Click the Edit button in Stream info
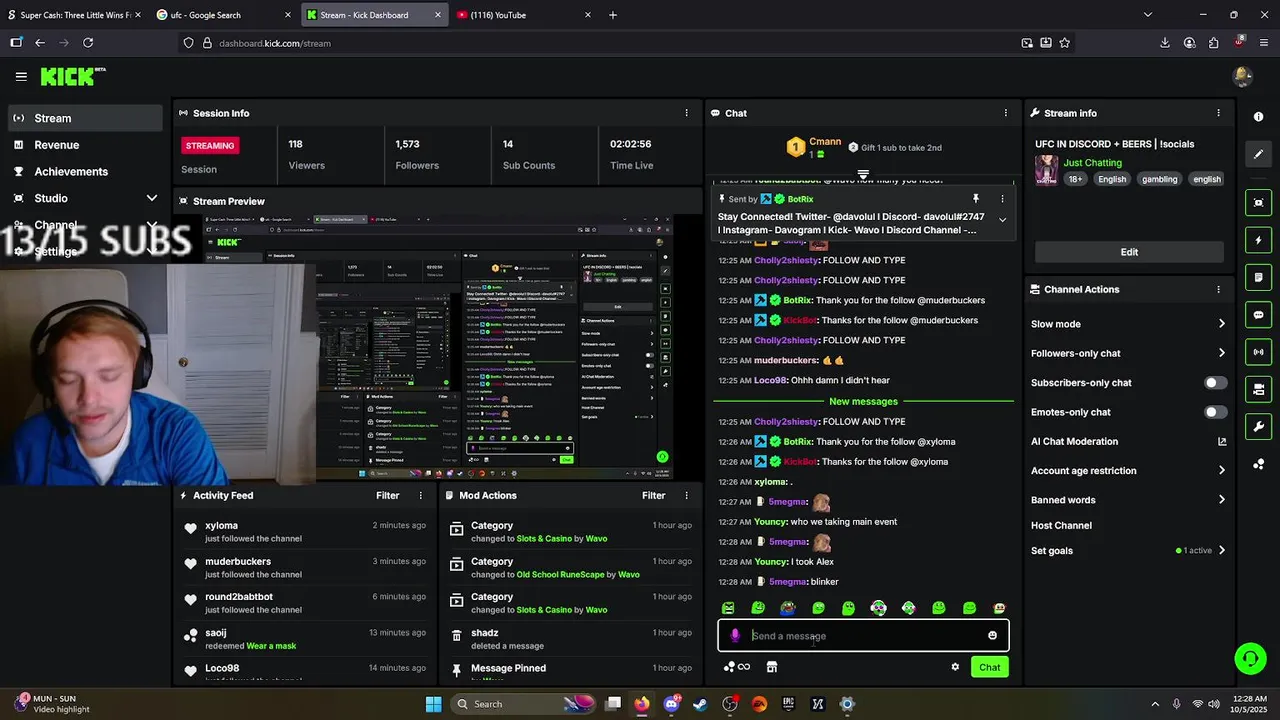This screenshot has width=1280, height=720. click(1129, 252)
